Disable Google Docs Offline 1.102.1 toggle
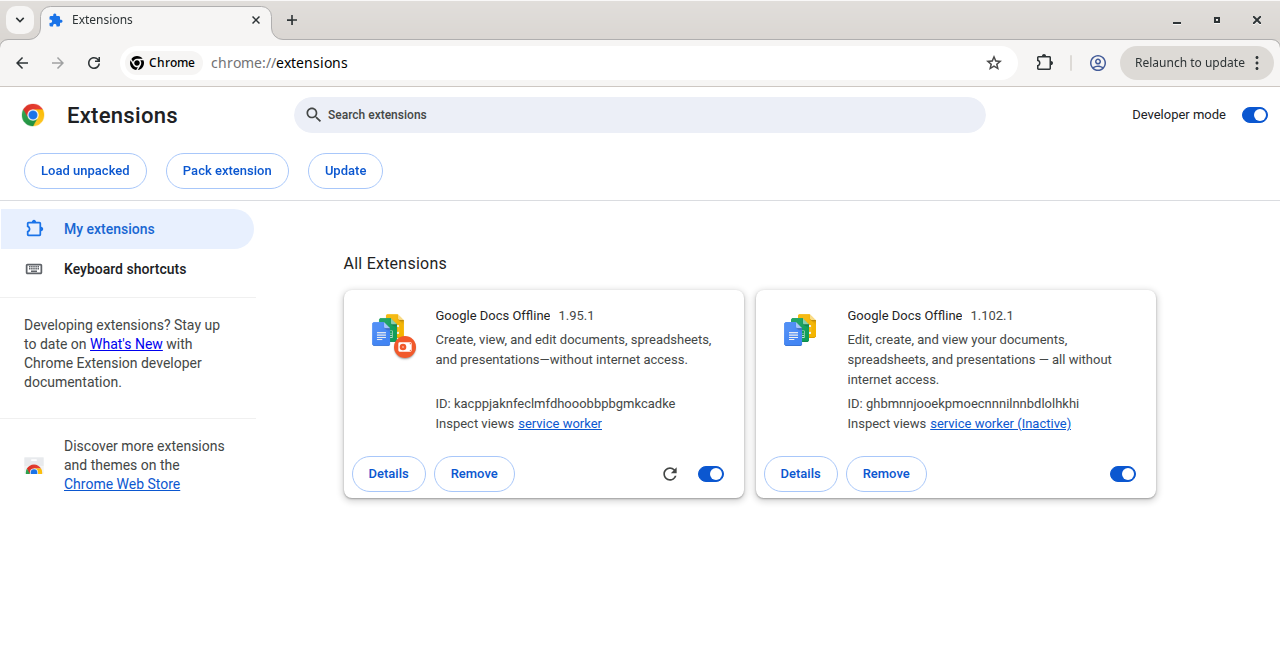Viewport: 1280px width, 670px height. pos(1123,474)
